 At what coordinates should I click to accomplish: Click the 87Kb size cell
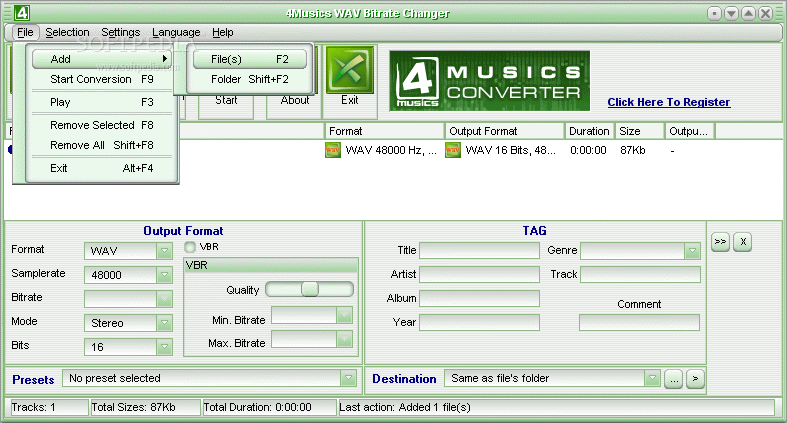632,151
